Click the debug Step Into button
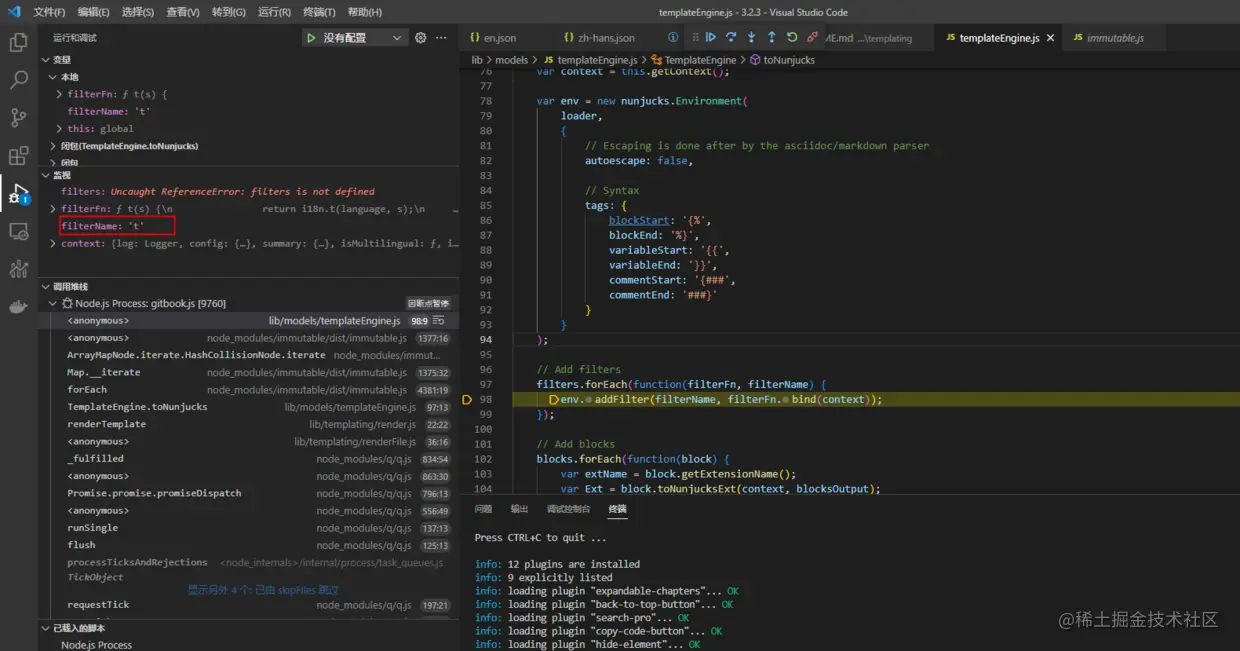Screen dimensions: 1240x651 click(x=751, y=38)
